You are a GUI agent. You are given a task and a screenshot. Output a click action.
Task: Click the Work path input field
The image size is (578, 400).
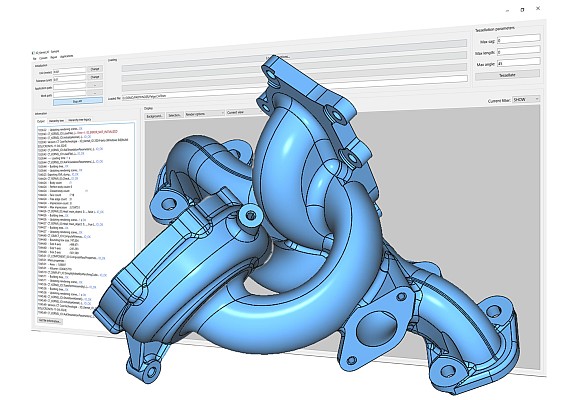click(x=70, y=94)
